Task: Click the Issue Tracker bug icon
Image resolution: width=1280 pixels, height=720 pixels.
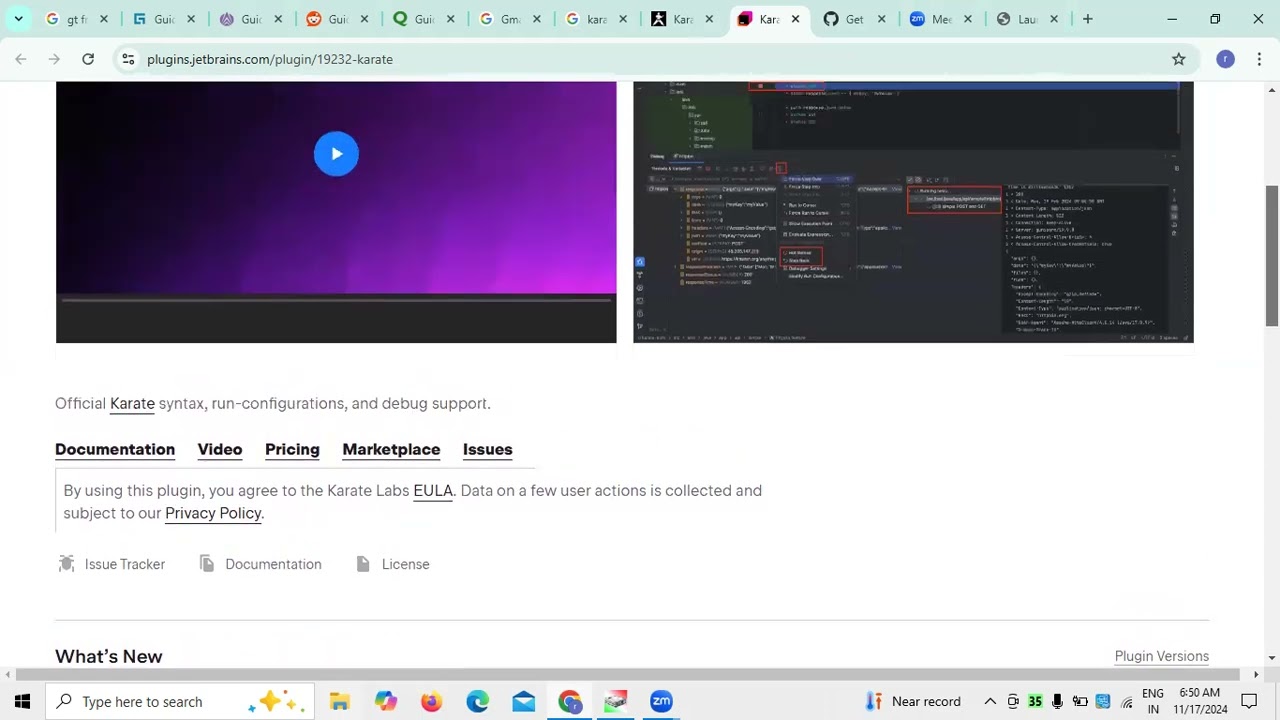Action: 67,564
